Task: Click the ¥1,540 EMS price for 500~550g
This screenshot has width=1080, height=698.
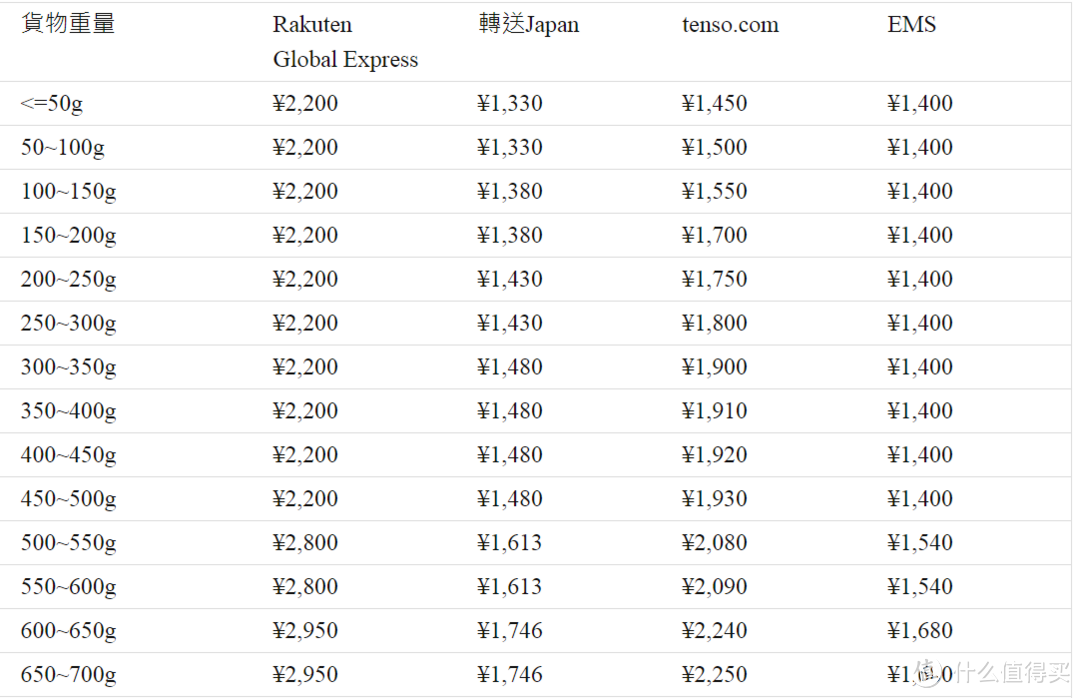Action: 920,543
